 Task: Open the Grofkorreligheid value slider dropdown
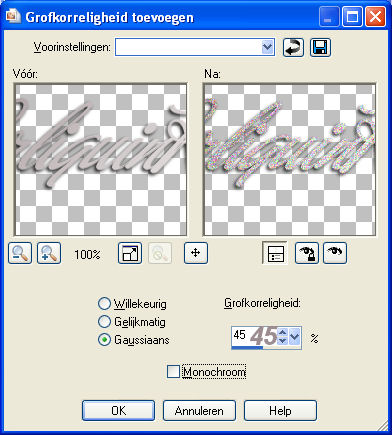coord(294,336)
